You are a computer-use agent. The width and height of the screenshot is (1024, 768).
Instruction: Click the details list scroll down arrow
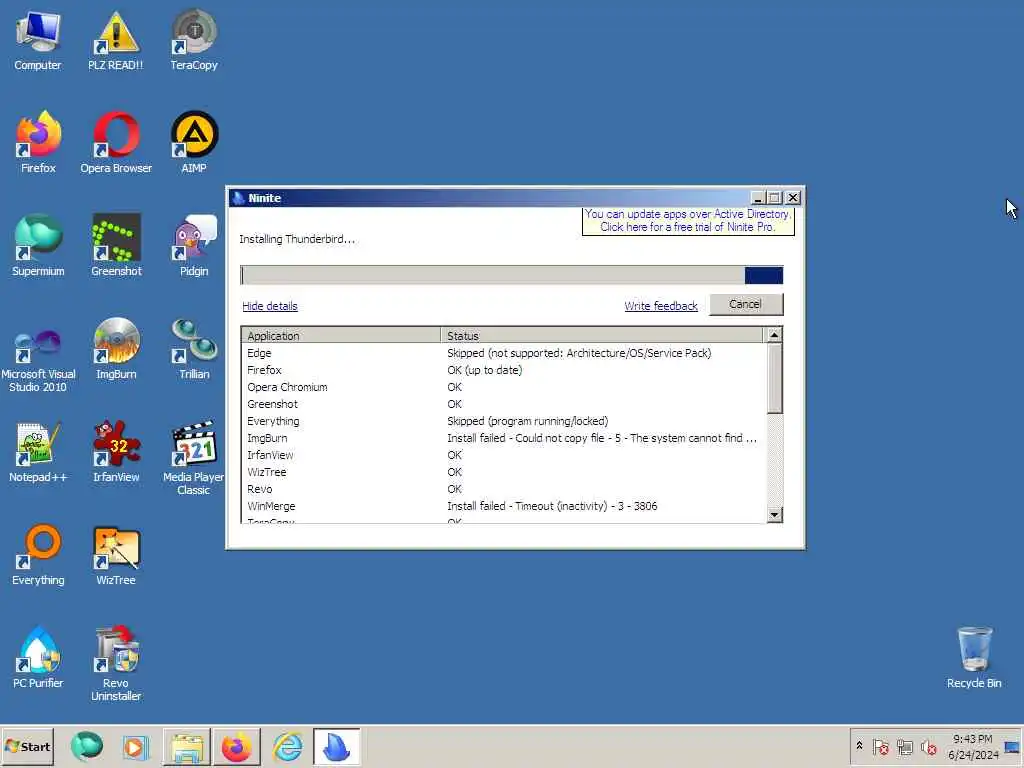click(x=775, y=515)
